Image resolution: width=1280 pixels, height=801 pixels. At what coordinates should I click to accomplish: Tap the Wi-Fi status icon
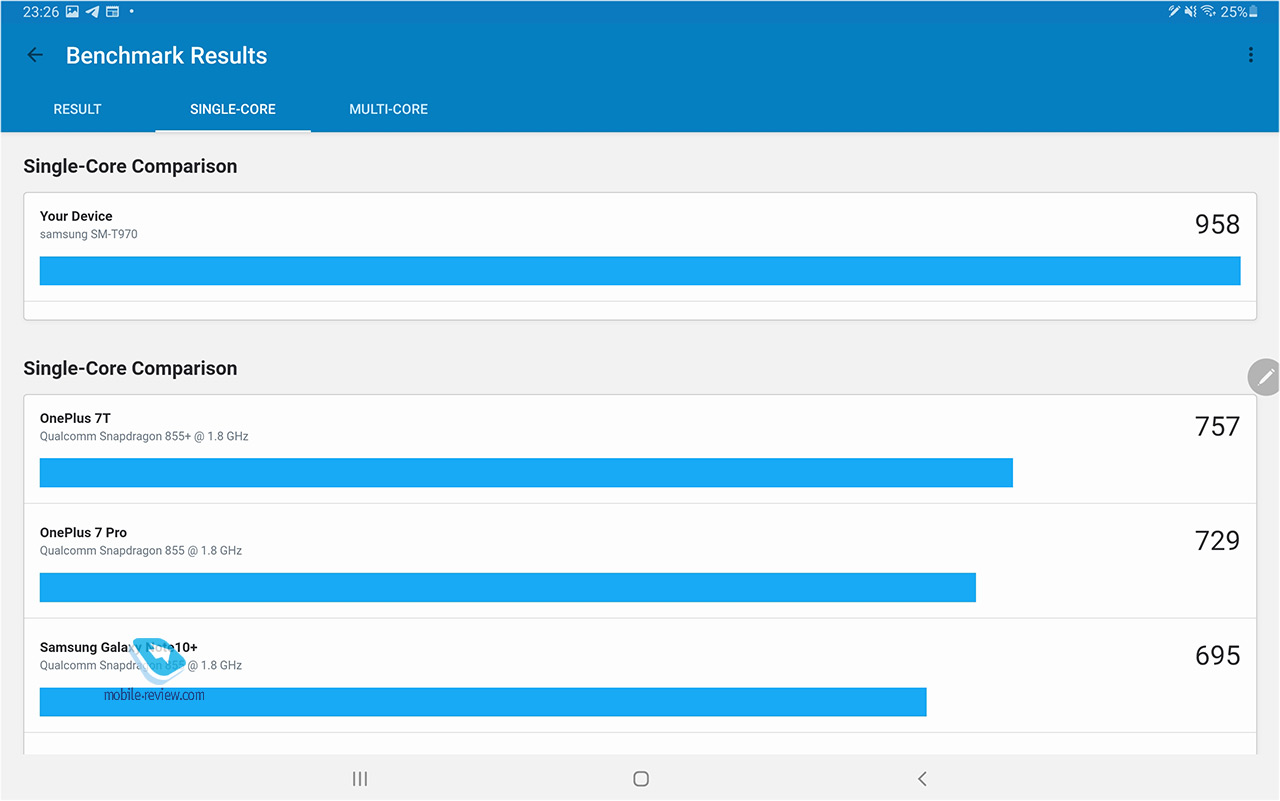pyautogui.click(x=1208, y=12)
